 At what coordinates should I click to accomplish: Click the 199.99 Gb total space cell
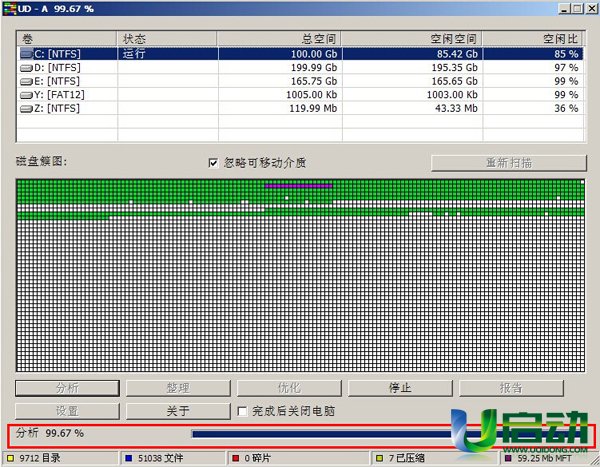pos(280,68)
